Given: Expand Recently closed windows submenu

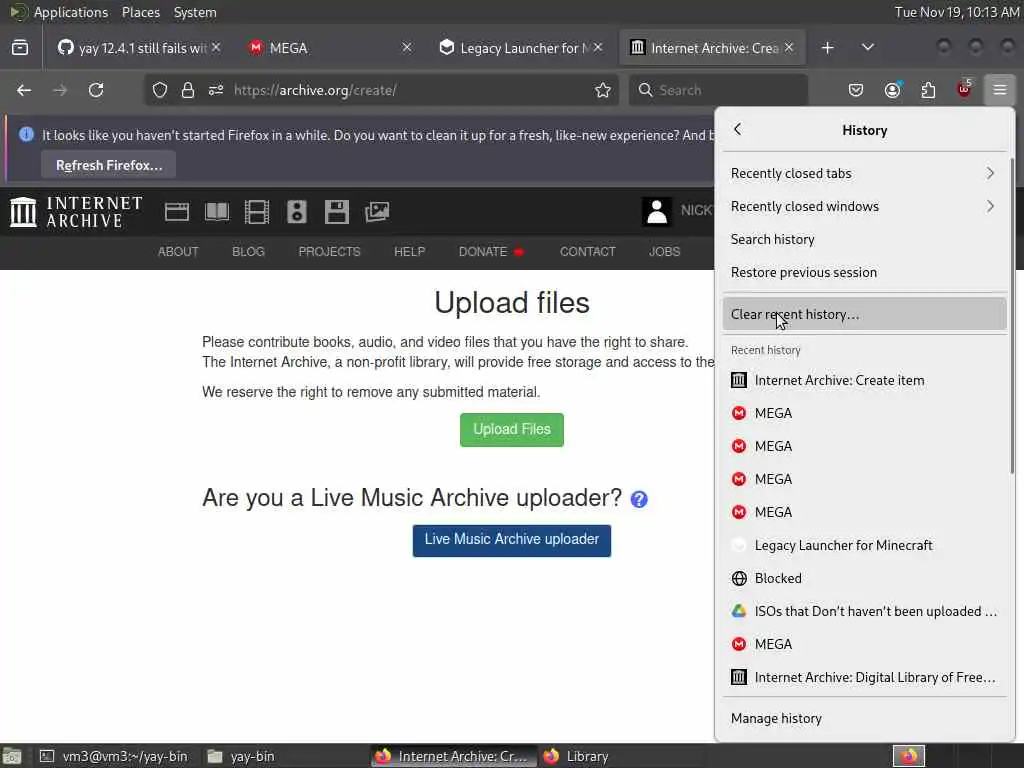Looking at the screenshot, I should click(864, 206).
